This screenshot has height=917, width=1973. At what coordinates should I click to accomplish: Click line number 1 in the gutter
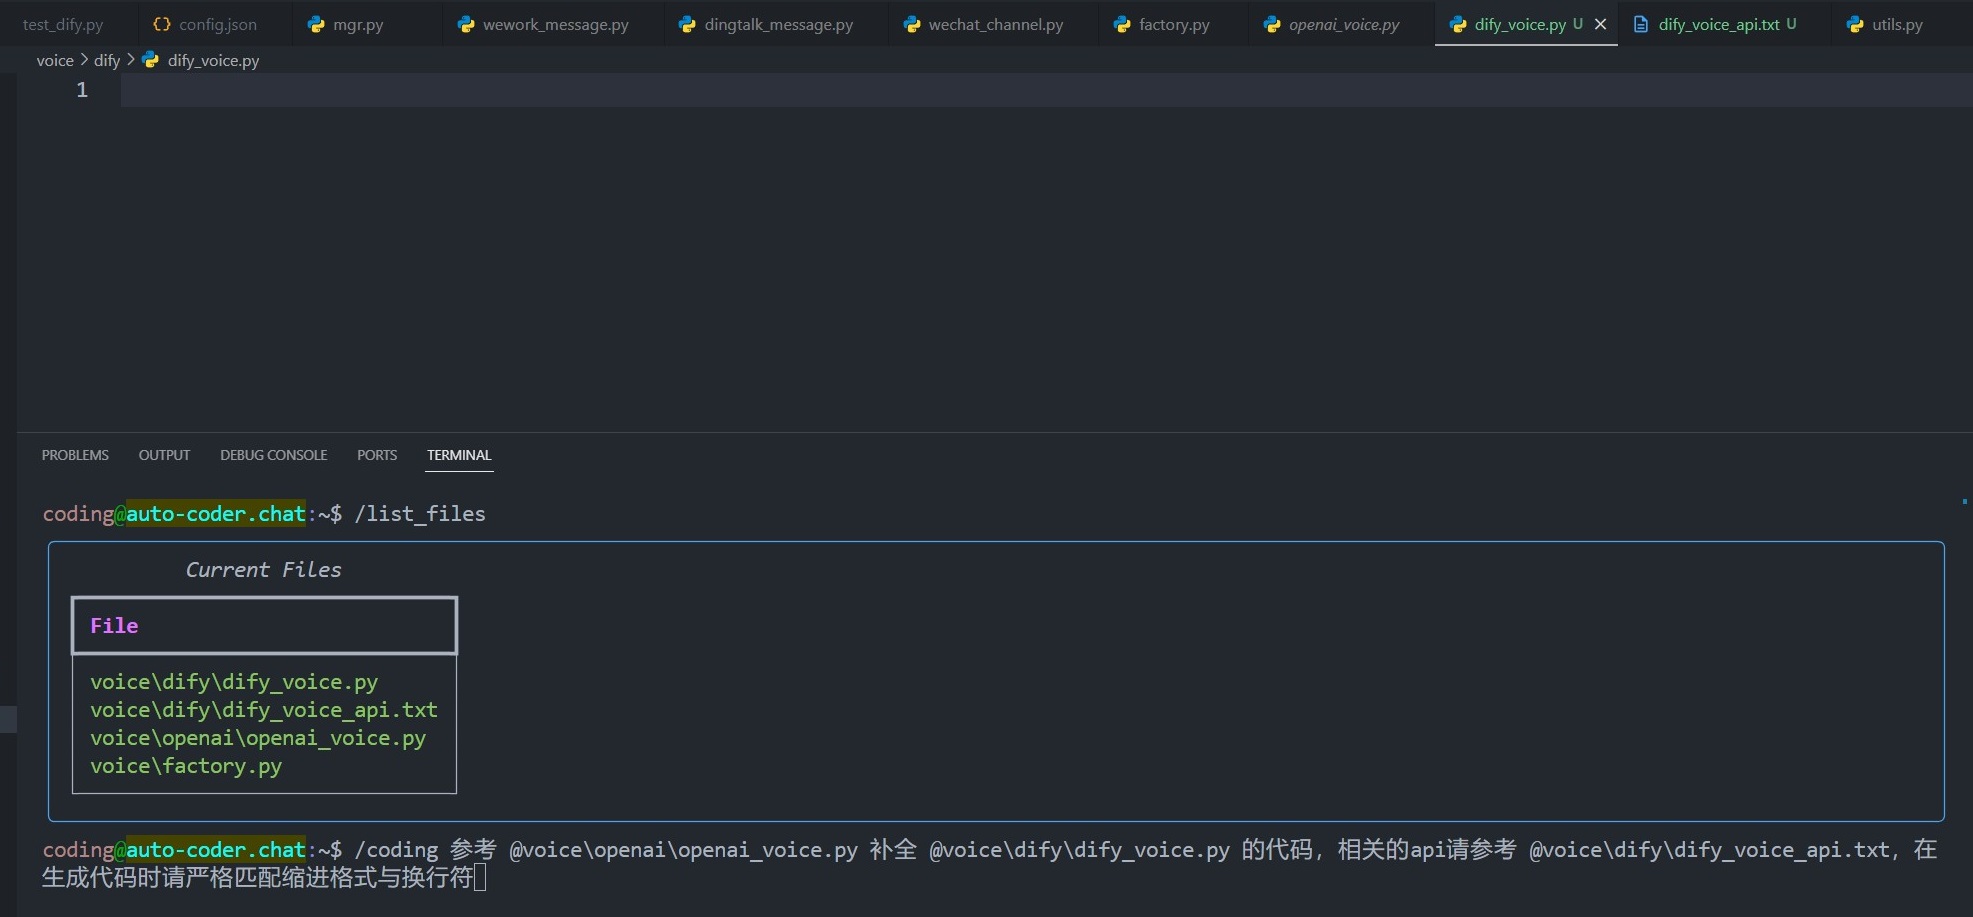[x=82, y=90]
